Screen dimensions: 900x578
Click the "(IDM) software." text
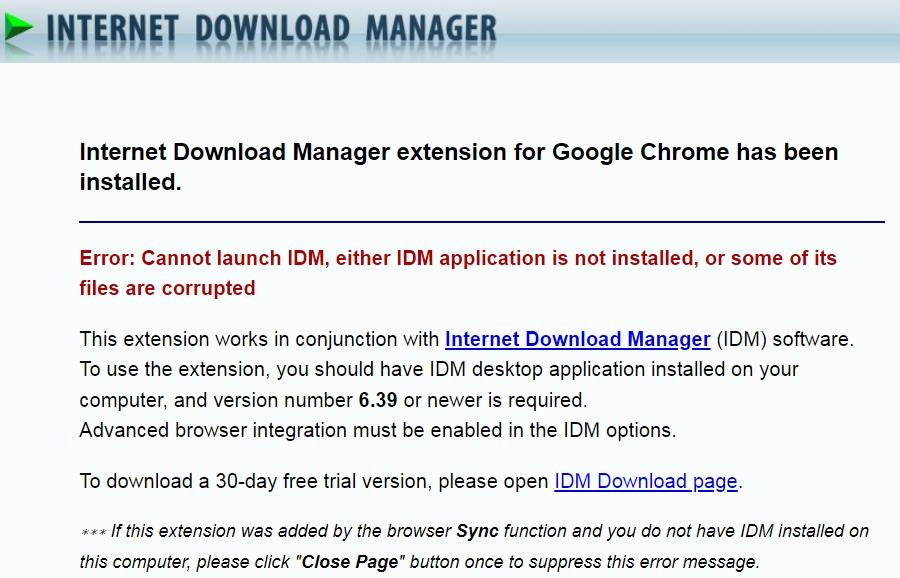[x=785, y=339]
